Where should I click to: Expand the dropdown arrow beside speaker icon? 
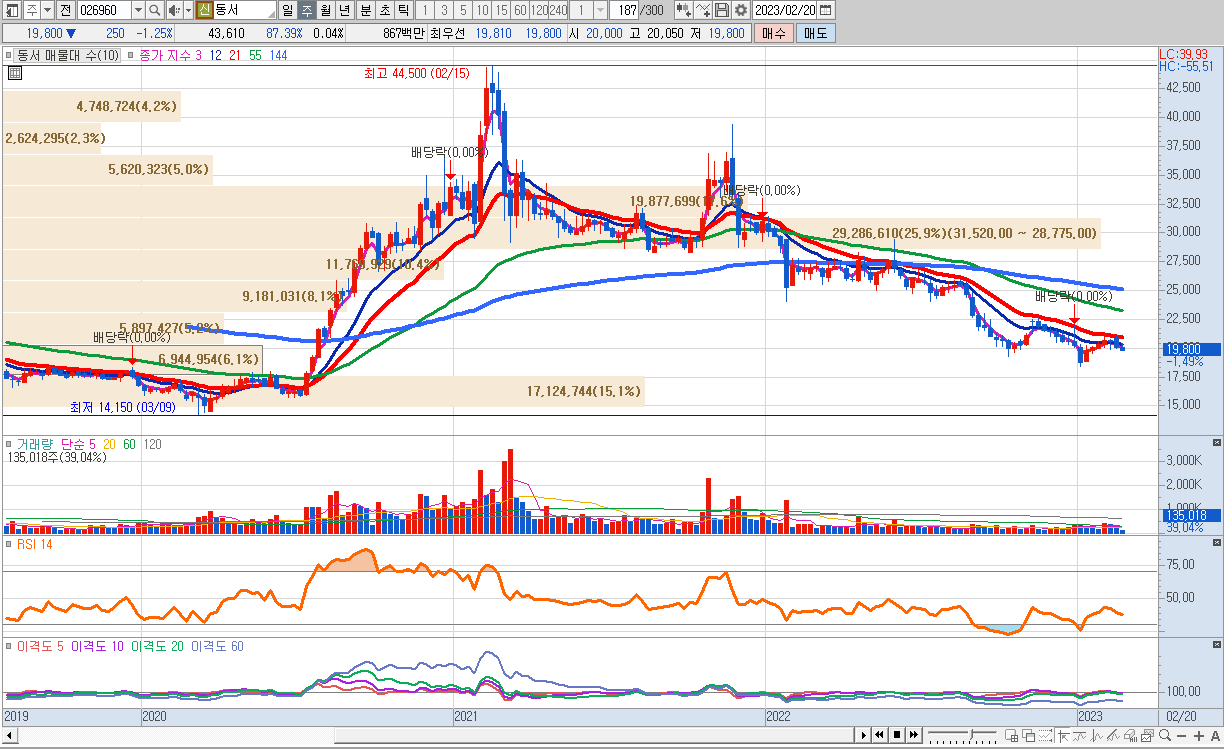187,10
